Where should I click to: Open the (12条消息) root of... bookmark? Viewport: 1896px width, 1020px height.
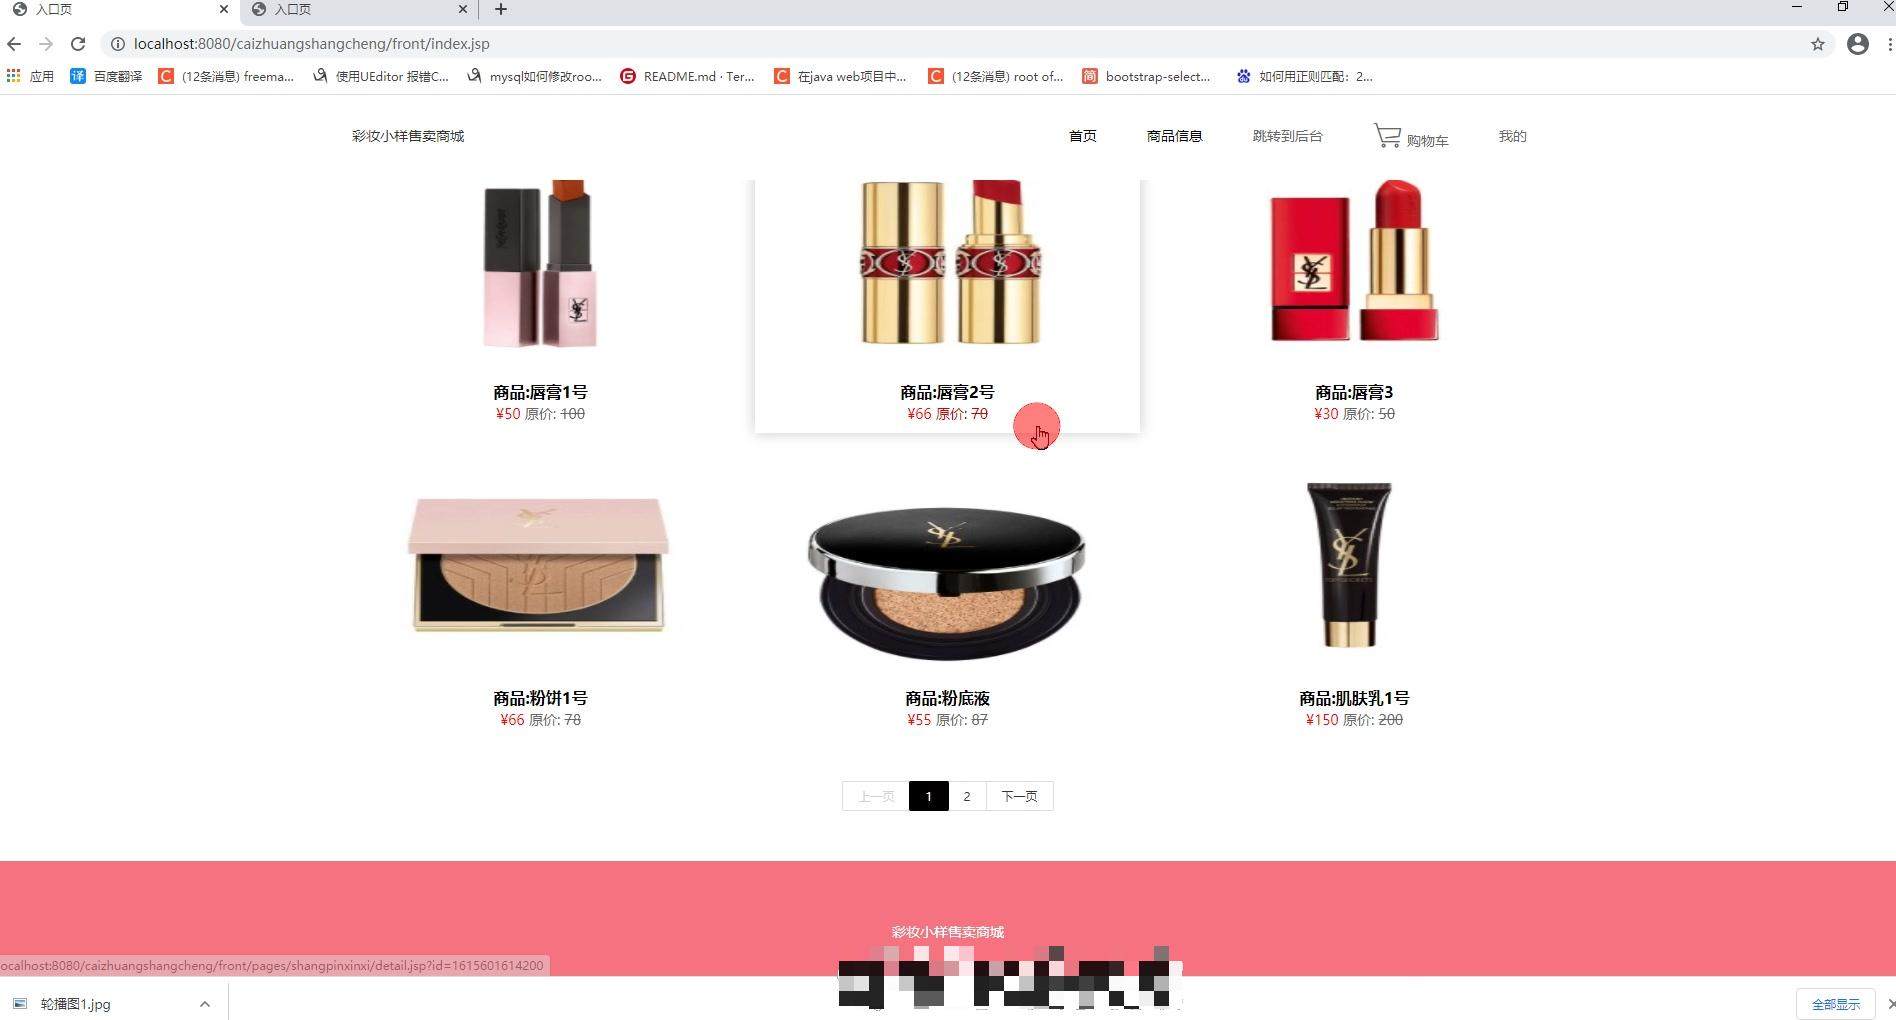pyautogui.click(x=995, y=76)
